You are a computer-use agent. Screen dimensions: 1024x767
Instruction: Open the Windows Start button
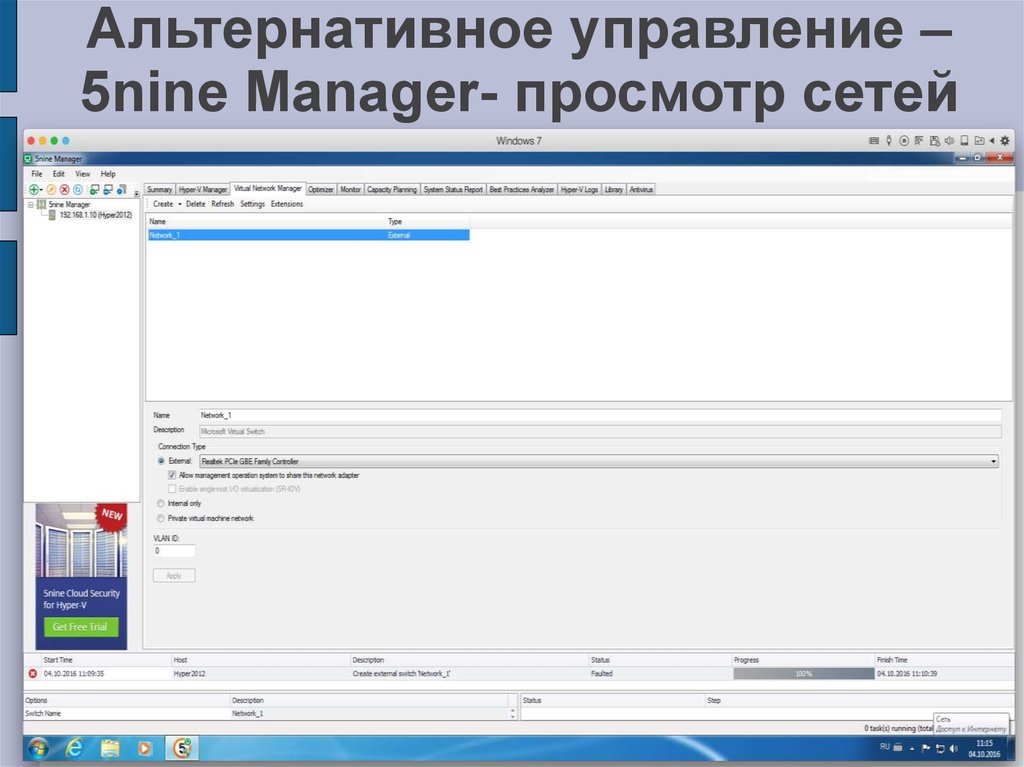coord(38,748)
